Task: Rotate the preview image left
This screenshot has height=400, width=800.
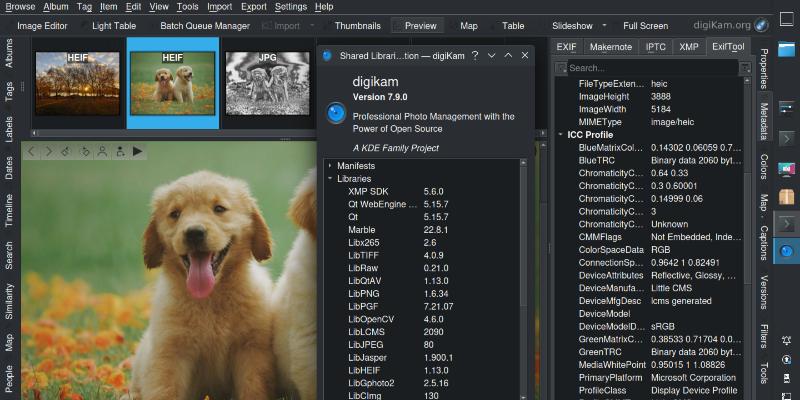Action: pos(65,152)
